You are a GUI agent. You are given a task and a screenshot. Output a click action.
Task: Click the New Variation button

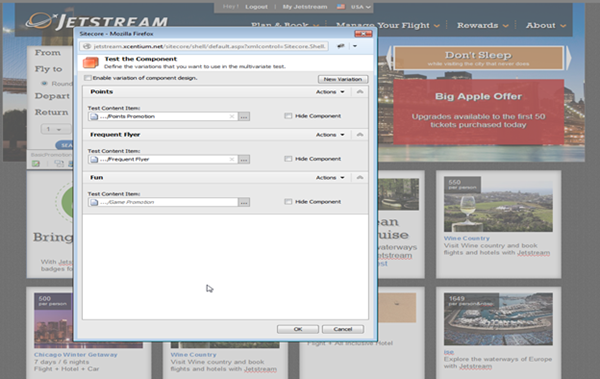pos(343,79)
